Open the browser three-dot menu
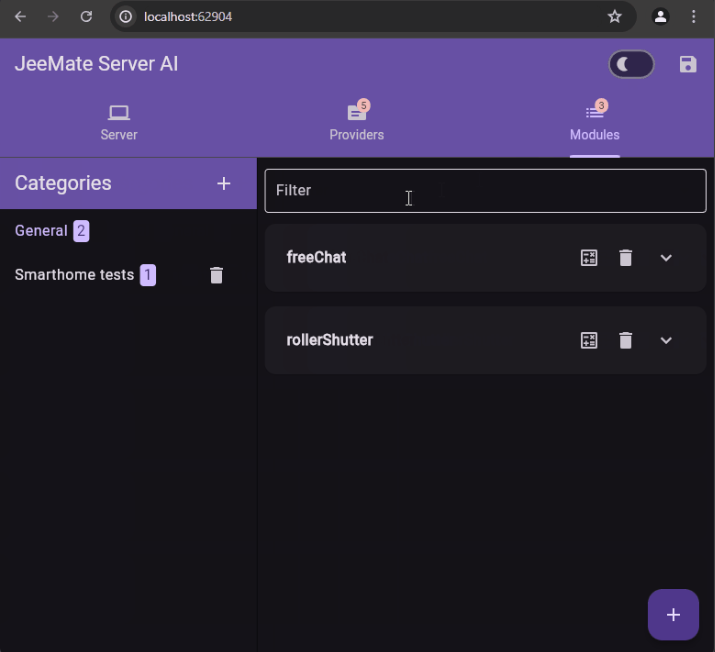The height and width of the screenshot is (652, 715). click(694, 17)
